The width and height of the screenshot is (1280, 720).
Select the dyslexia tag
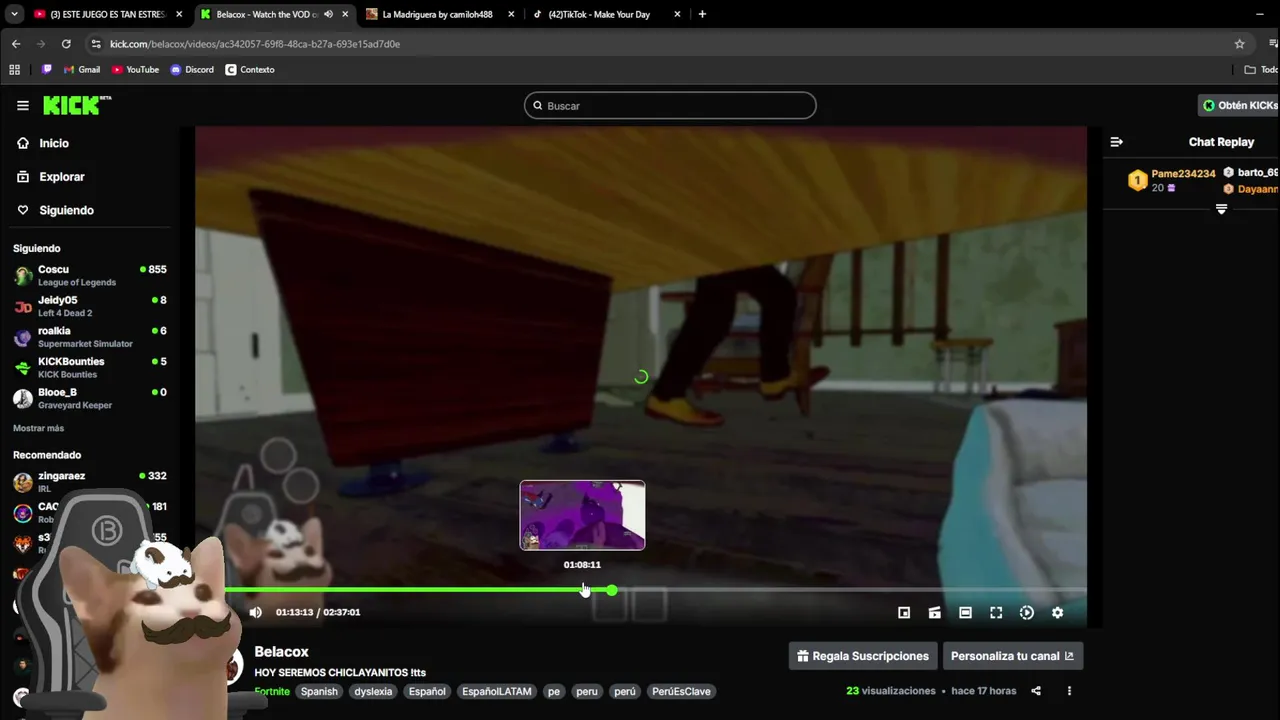(x=373, y=691)
